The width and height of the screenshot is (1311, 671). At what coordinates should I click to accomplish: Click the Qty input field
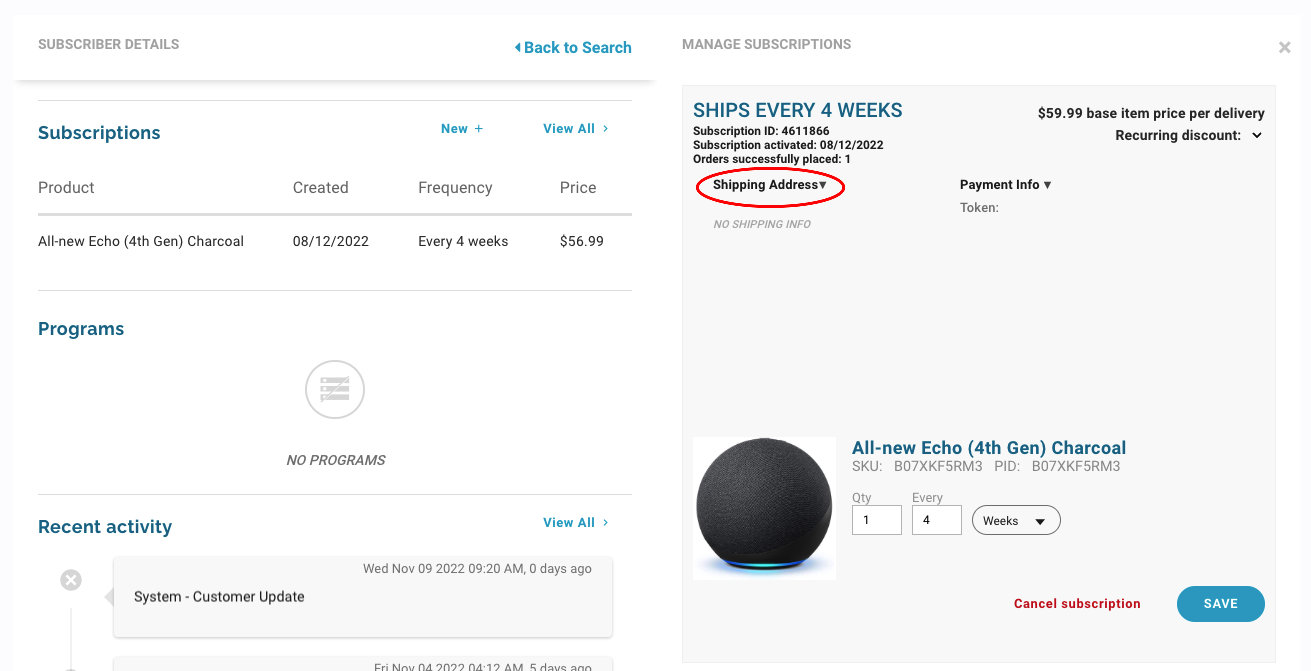pyautogui.click(x=876, y=521)
